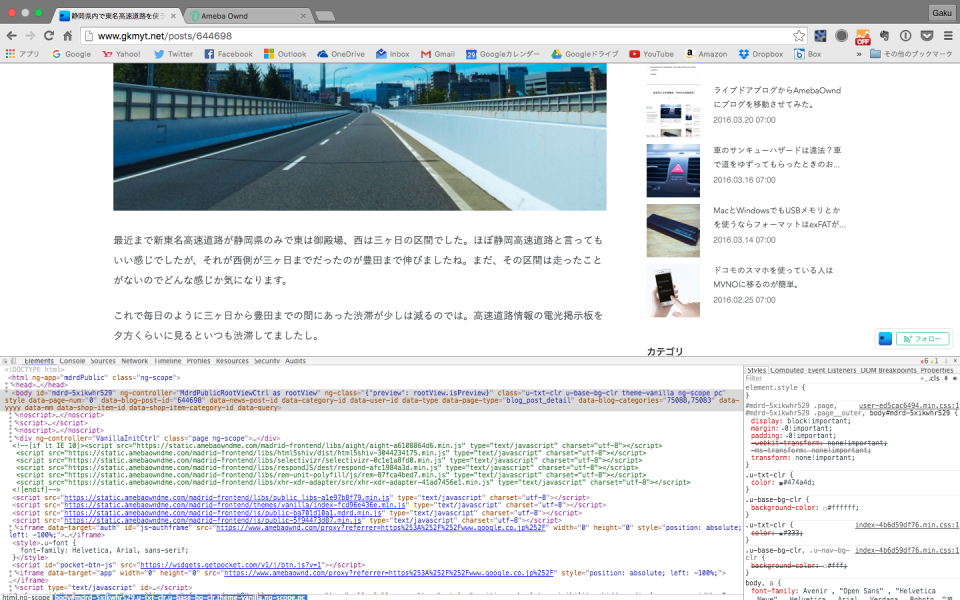Open the Google Calendar bookmark
Screen dimensions: 960x600
pos(503,54)
